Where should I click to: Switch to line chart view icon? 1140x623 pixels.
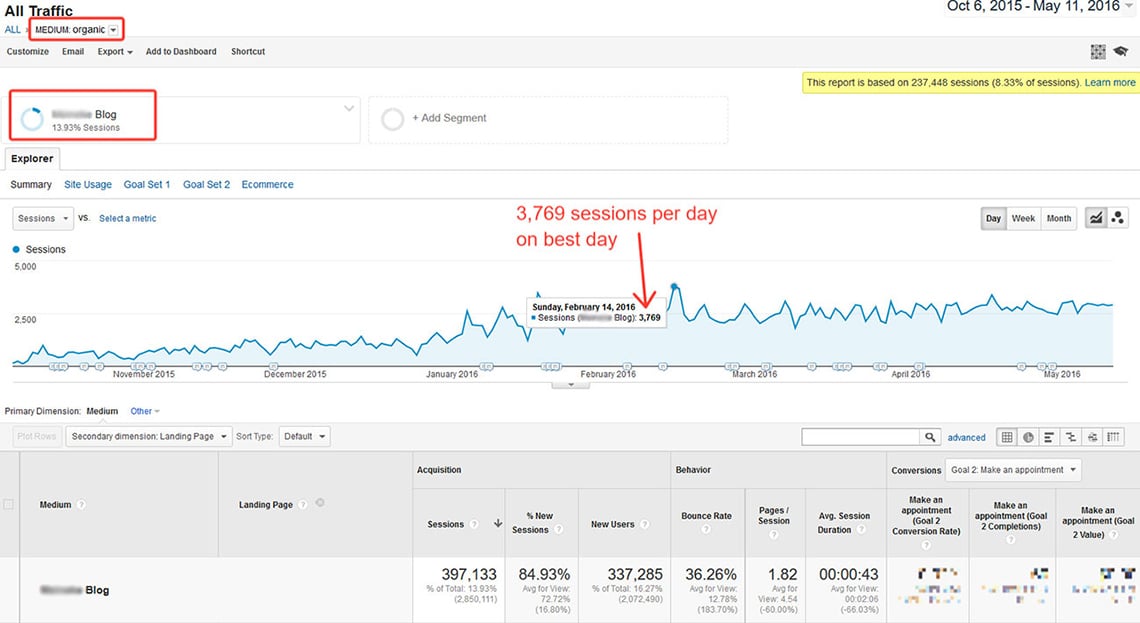1096,218
